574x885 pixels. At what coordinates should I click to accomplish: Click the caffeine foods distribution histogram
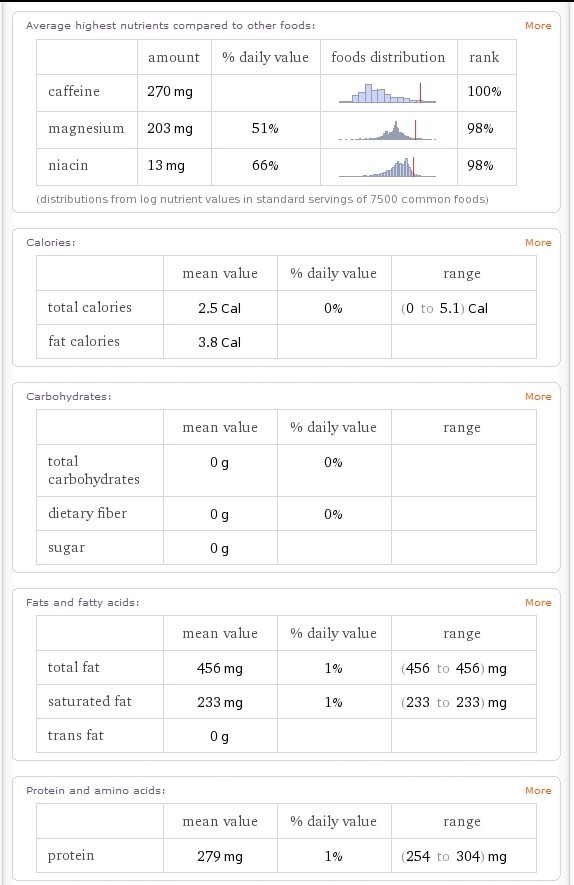click(x=387, y=93)
